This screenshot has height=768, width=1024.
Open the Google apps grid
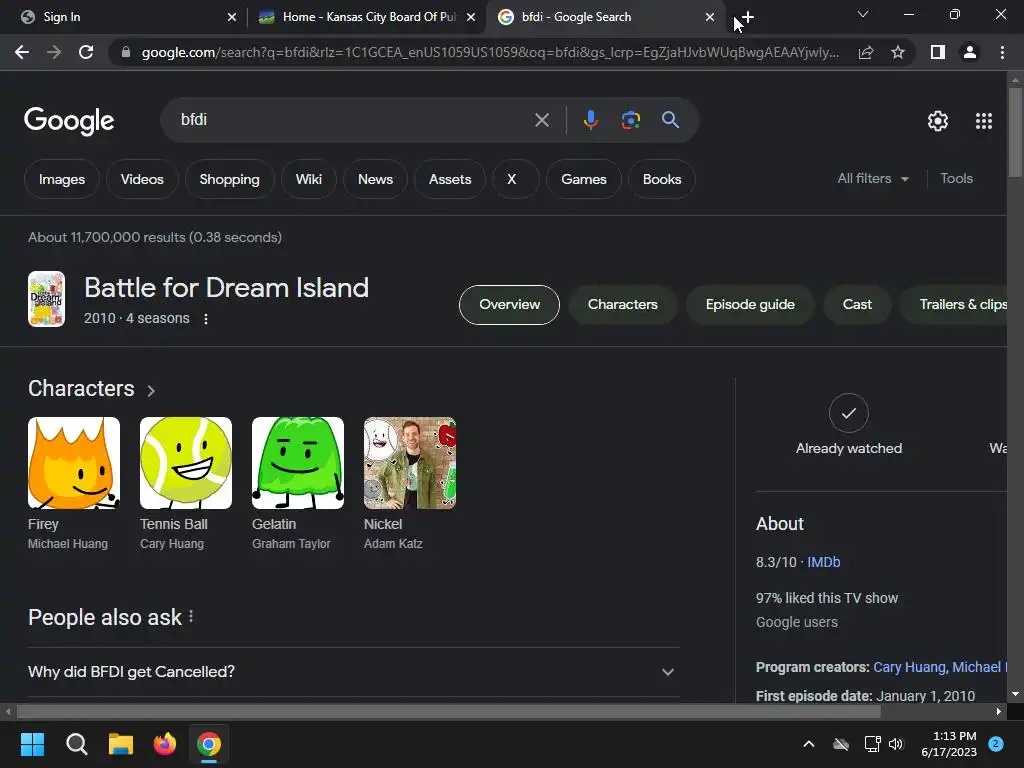[x=984, y=121]
